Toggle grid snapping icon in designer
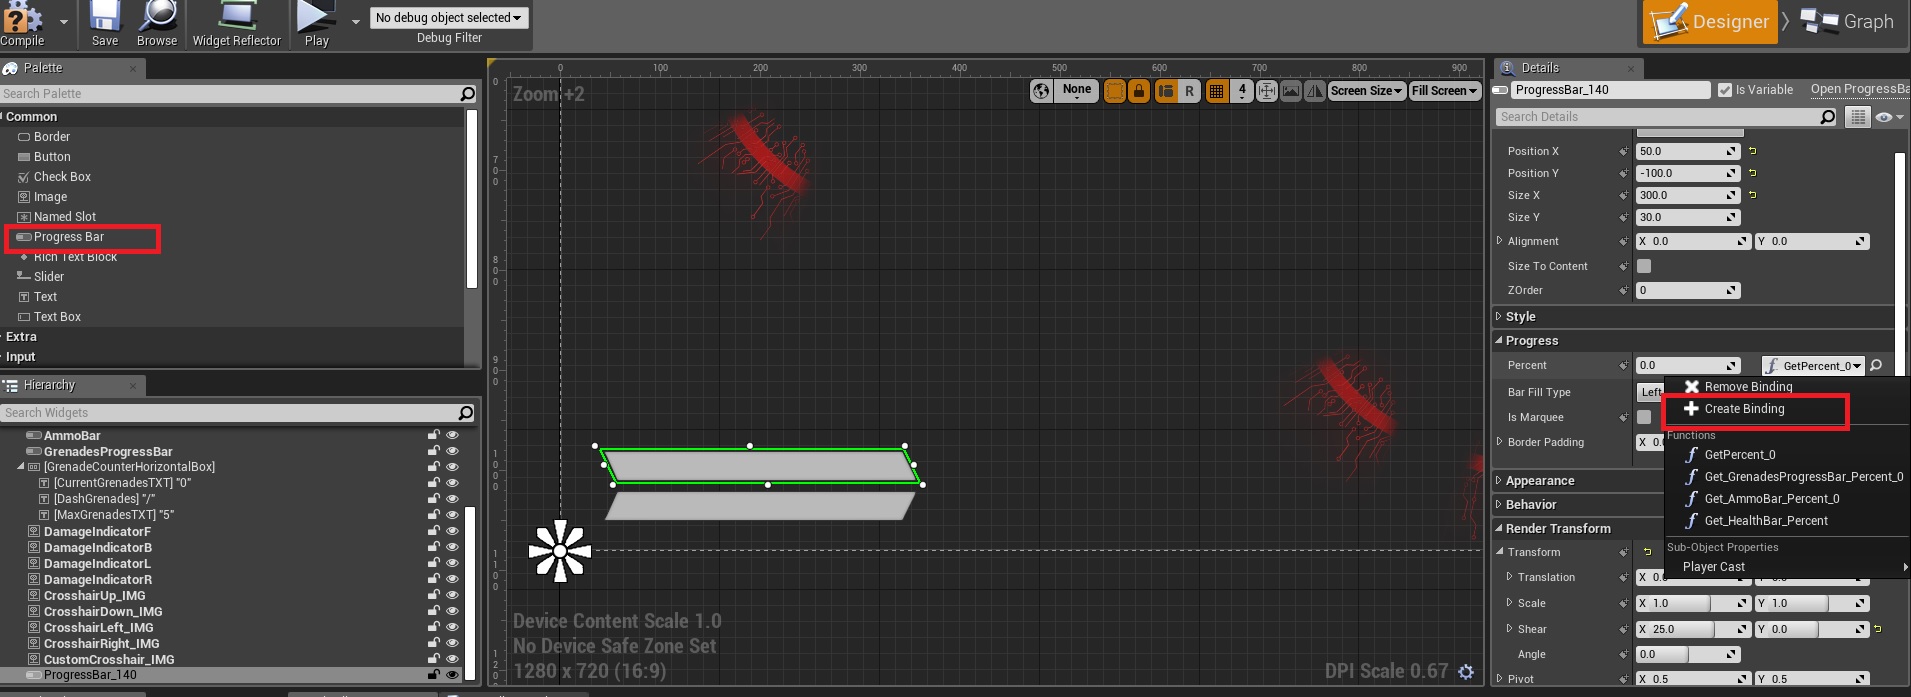This screenshot has height=697, width=1911. 1216,91
